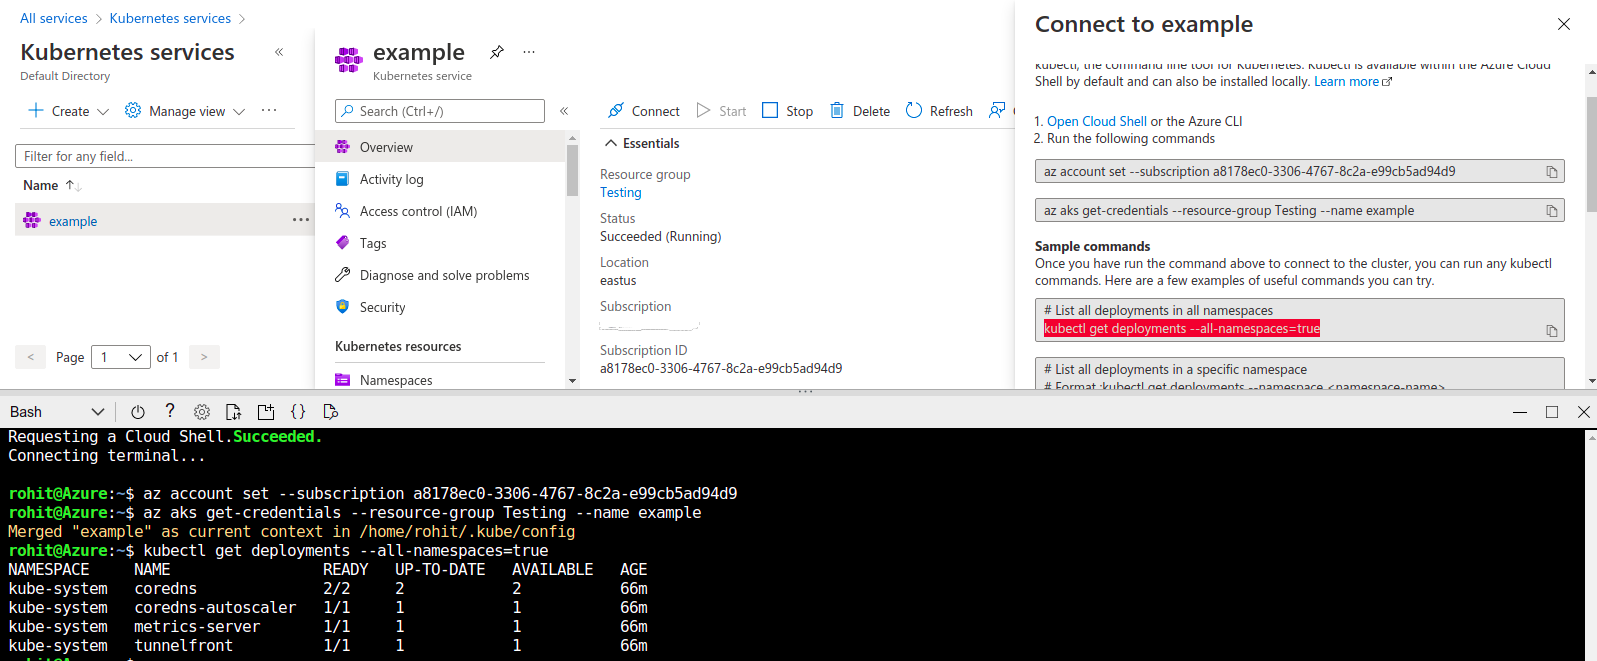1597x661 pixels.
Task: Open Cloud Shell help question mark
Action: click(170, 411)
